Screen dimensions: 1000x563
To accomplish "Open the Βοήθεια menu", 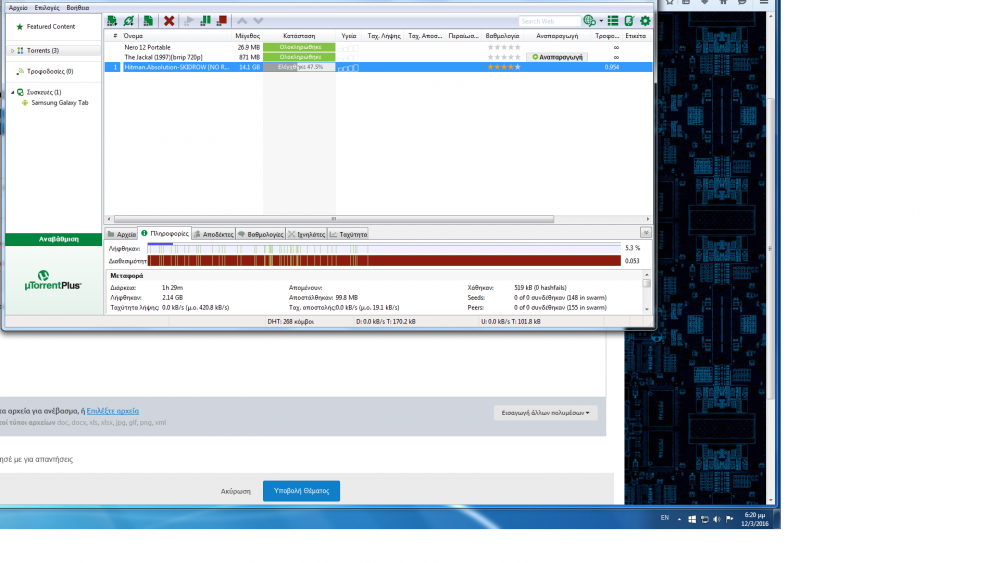I will pos(78,8).
